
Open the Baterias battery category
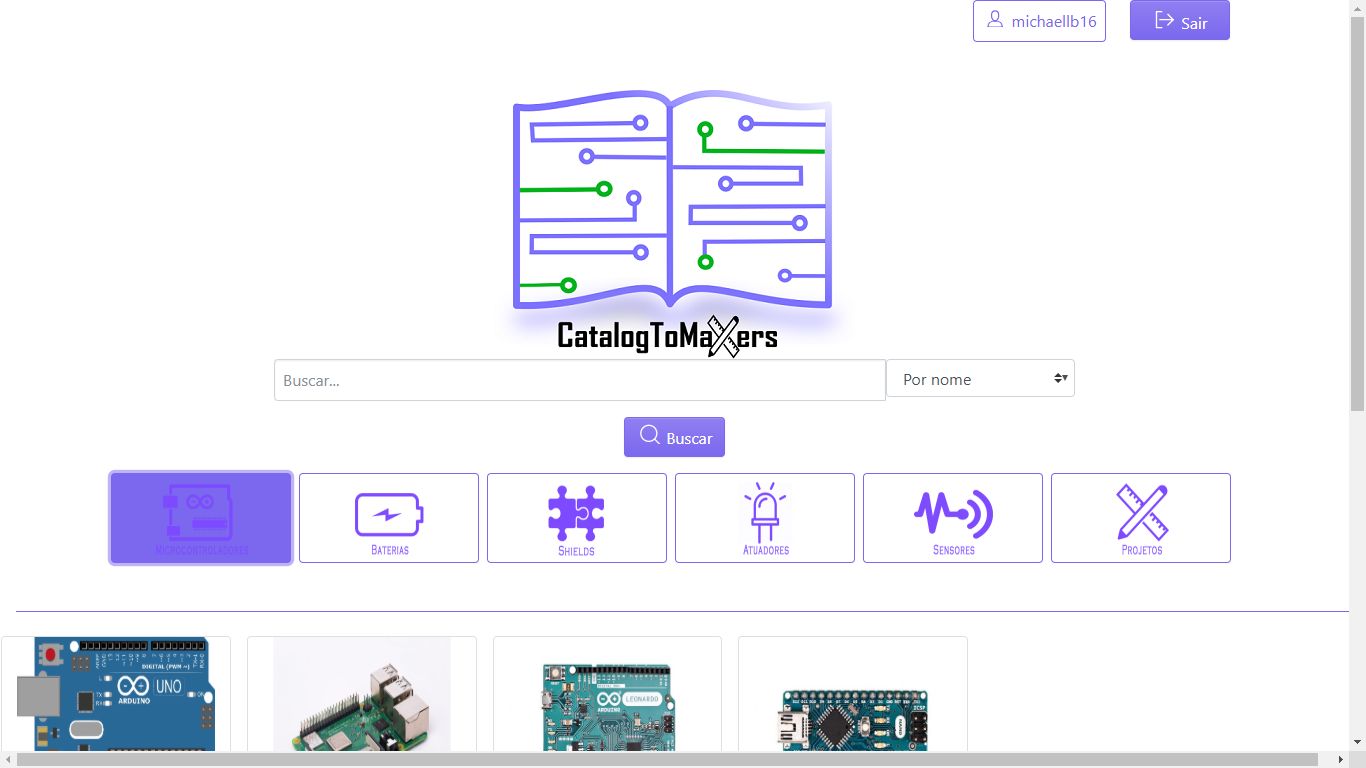click(389, 517)
